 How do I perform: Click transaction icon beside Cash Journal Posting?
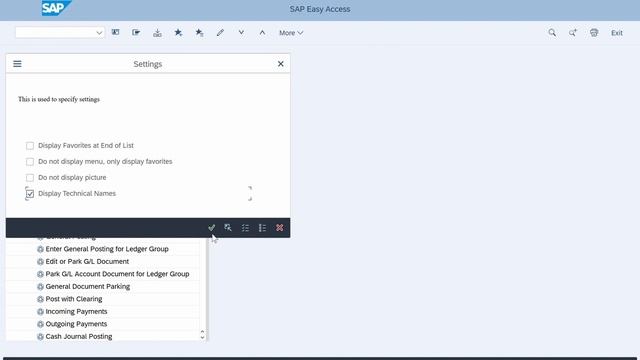point(40,337)
